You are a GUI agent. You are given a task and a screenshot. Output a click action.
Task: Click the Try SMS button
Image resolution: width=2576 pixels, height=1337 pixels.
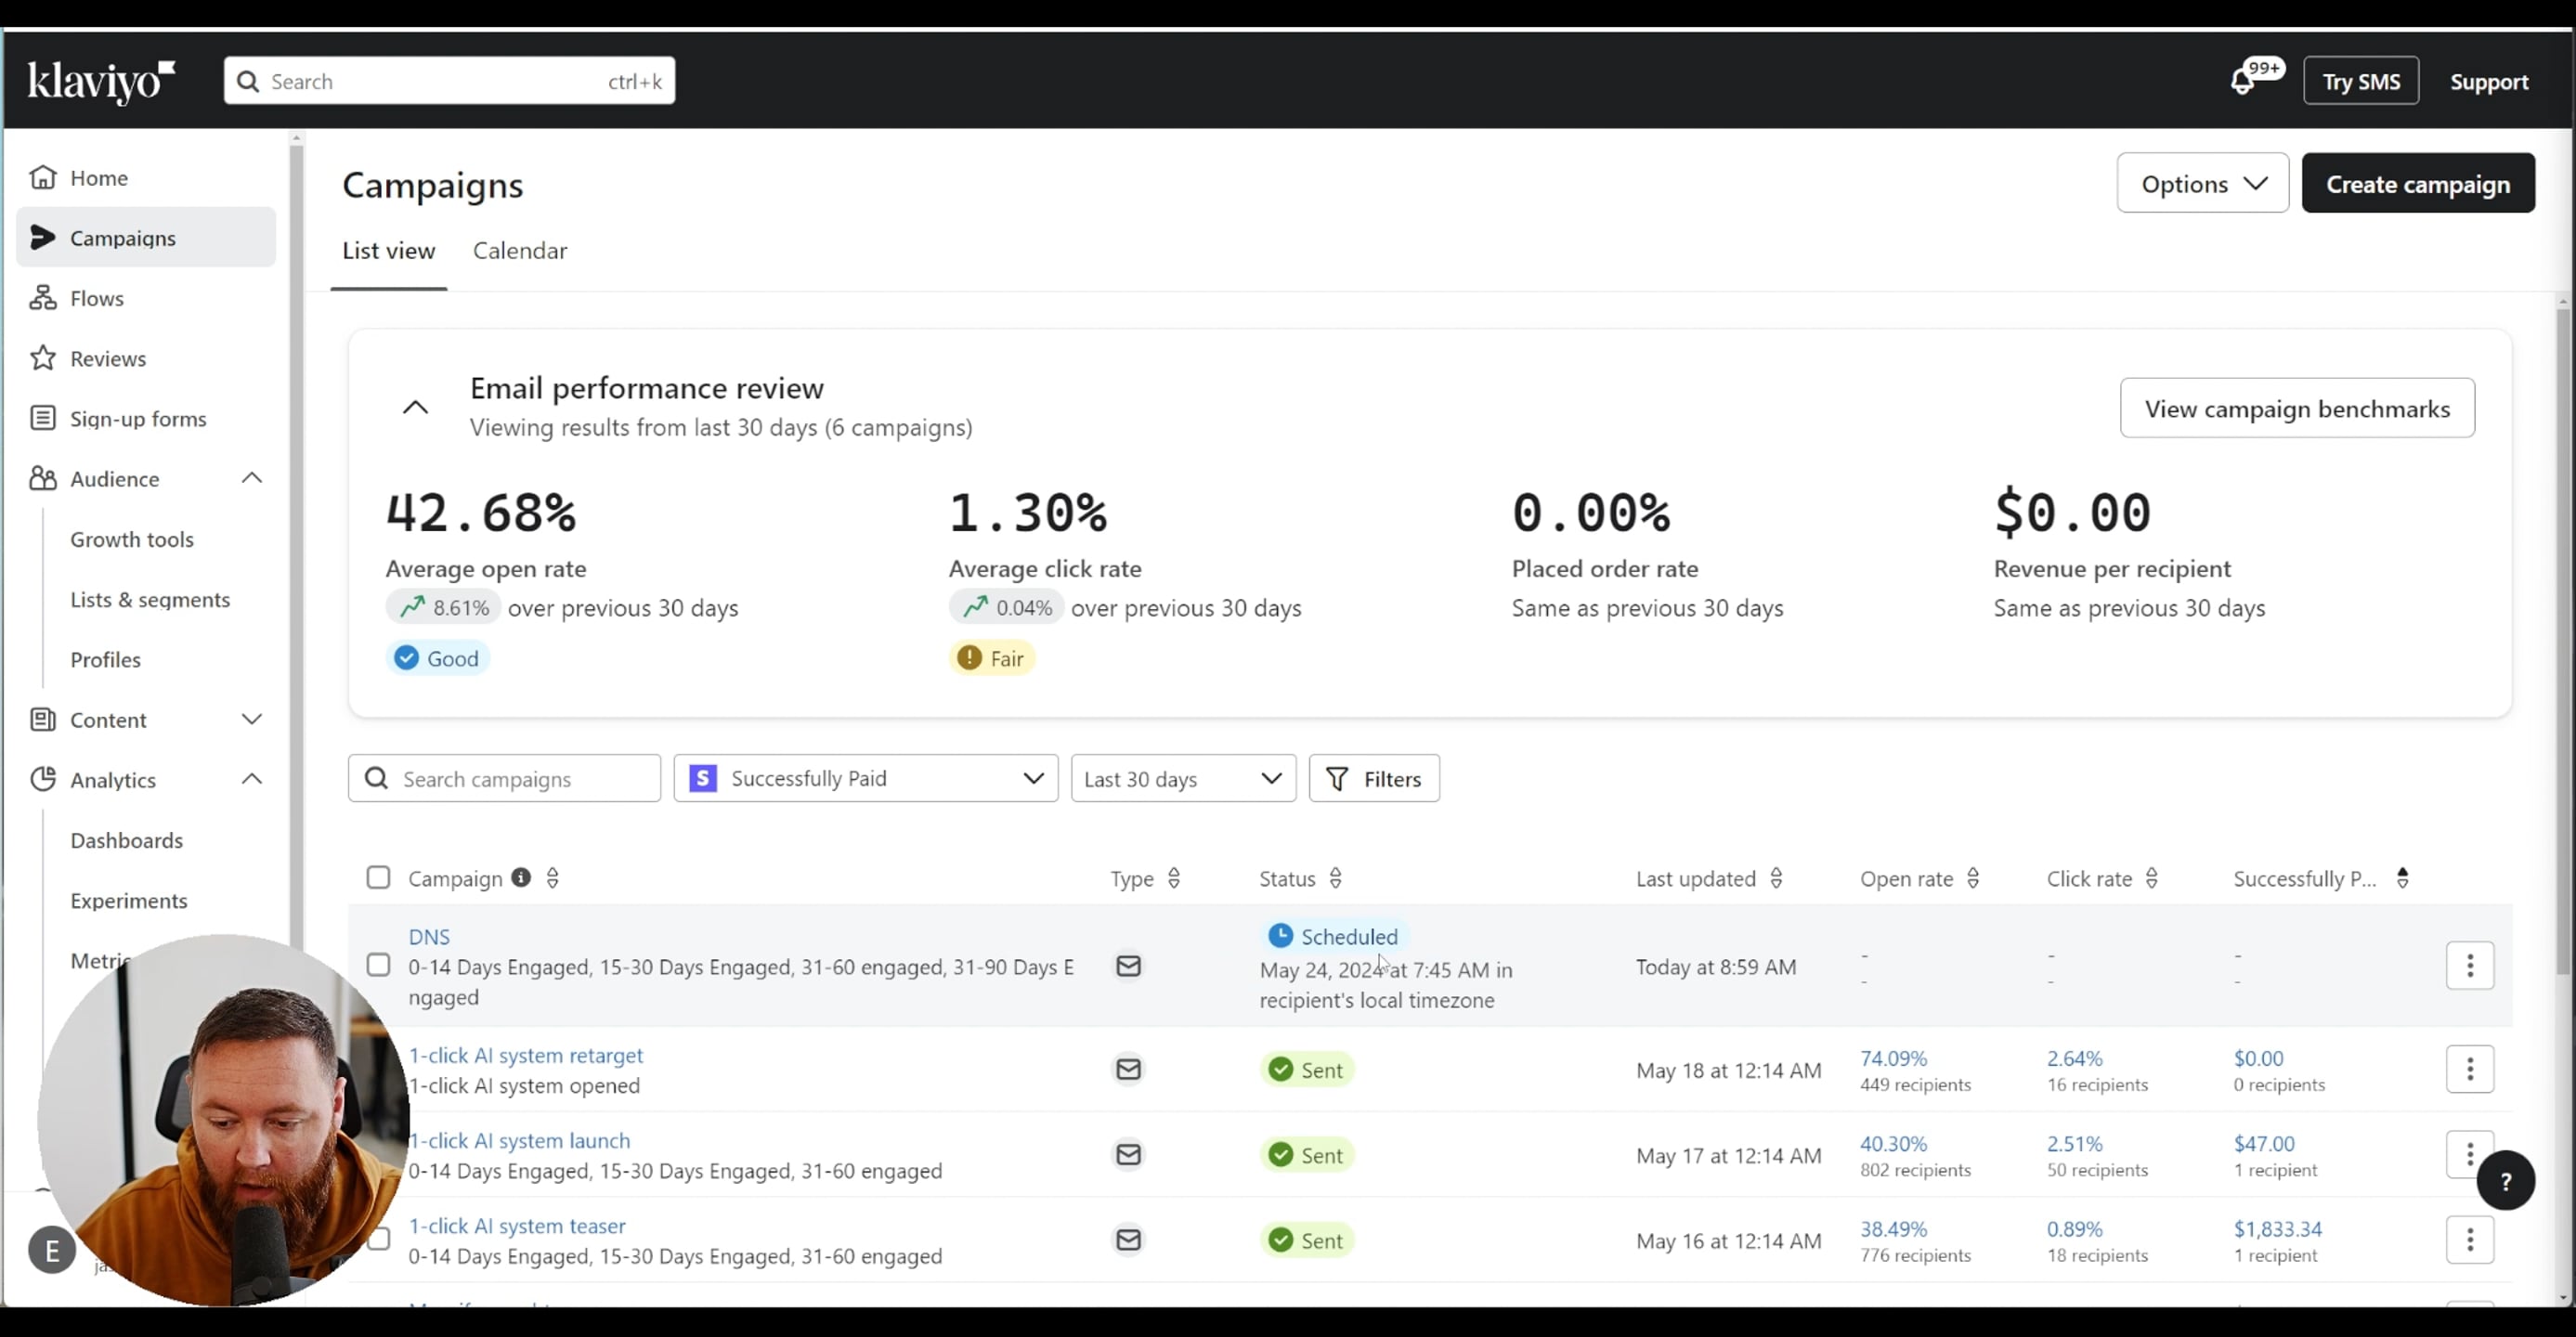point(2361,81)
